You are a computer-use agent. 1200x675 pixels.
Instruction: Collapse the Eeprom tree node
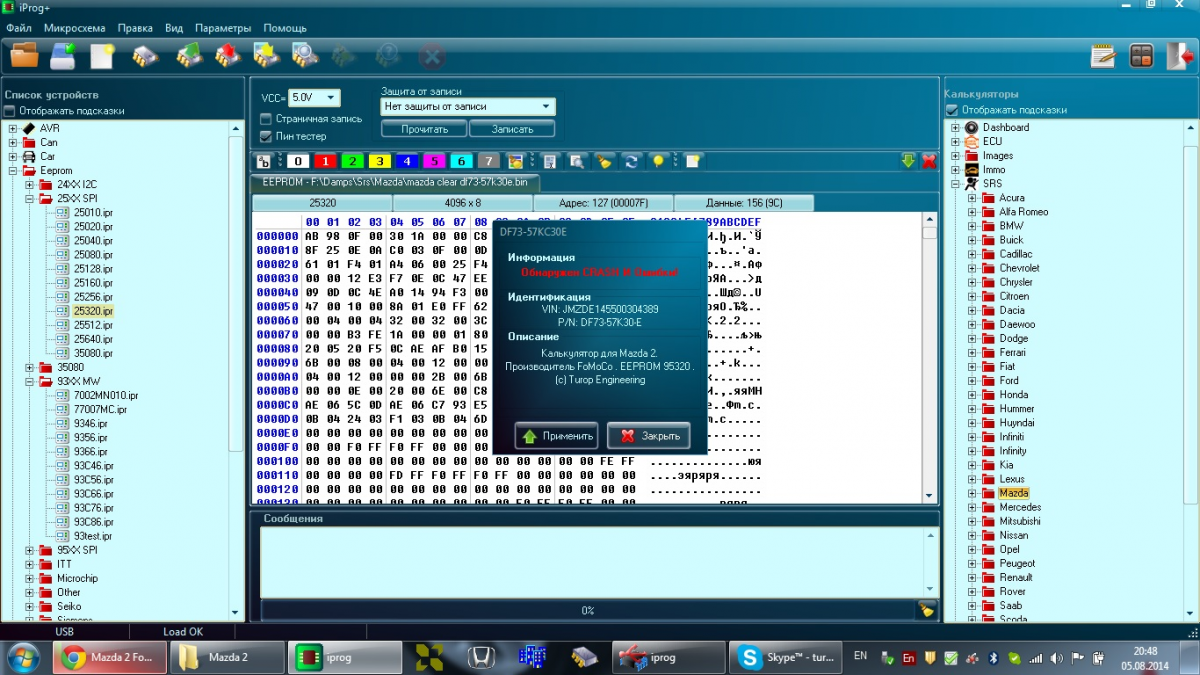(13, 171)
